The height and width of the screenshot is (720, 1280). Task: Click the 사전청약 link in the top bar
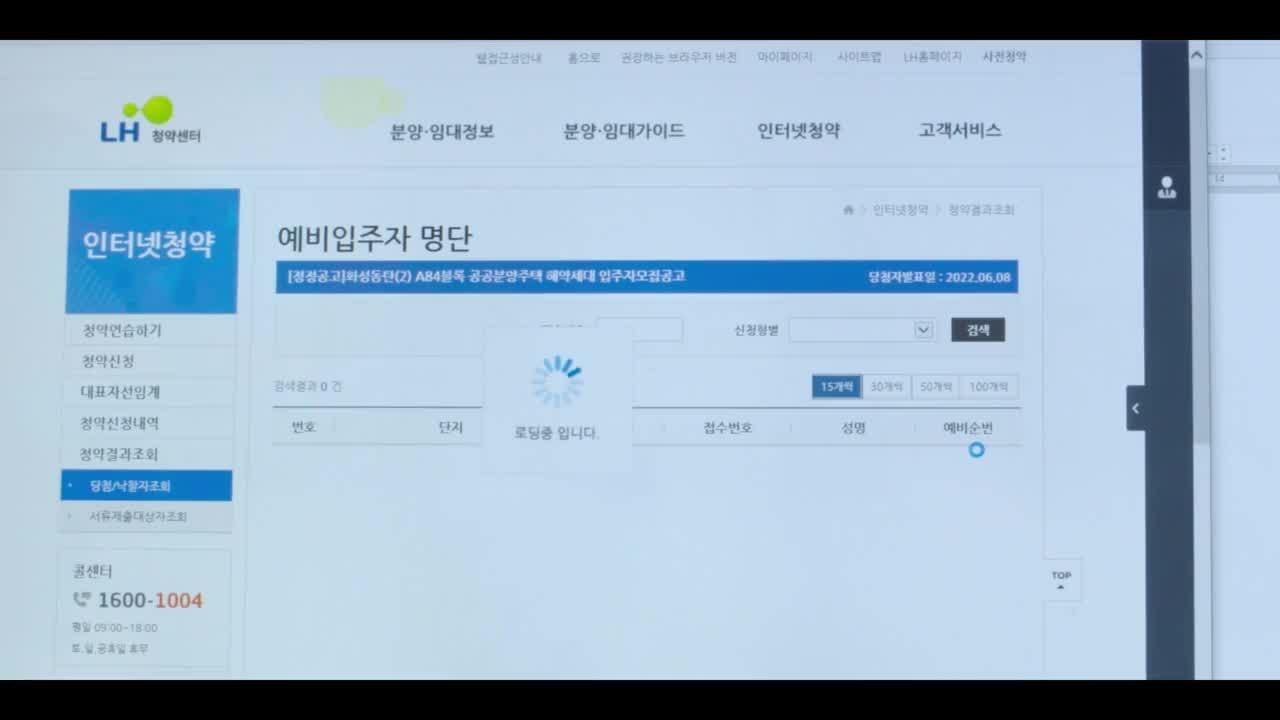[x=1004, y=57]
